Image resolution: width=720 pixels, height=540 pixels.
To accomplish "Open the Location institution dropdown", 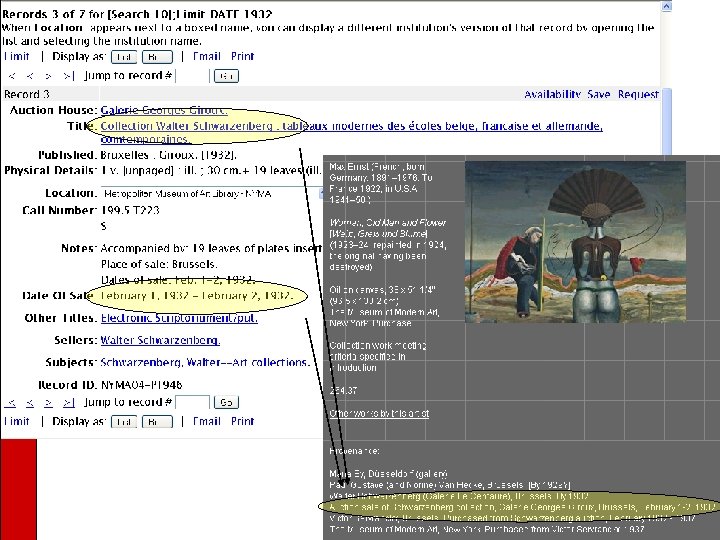I will (x=212, y=194).
